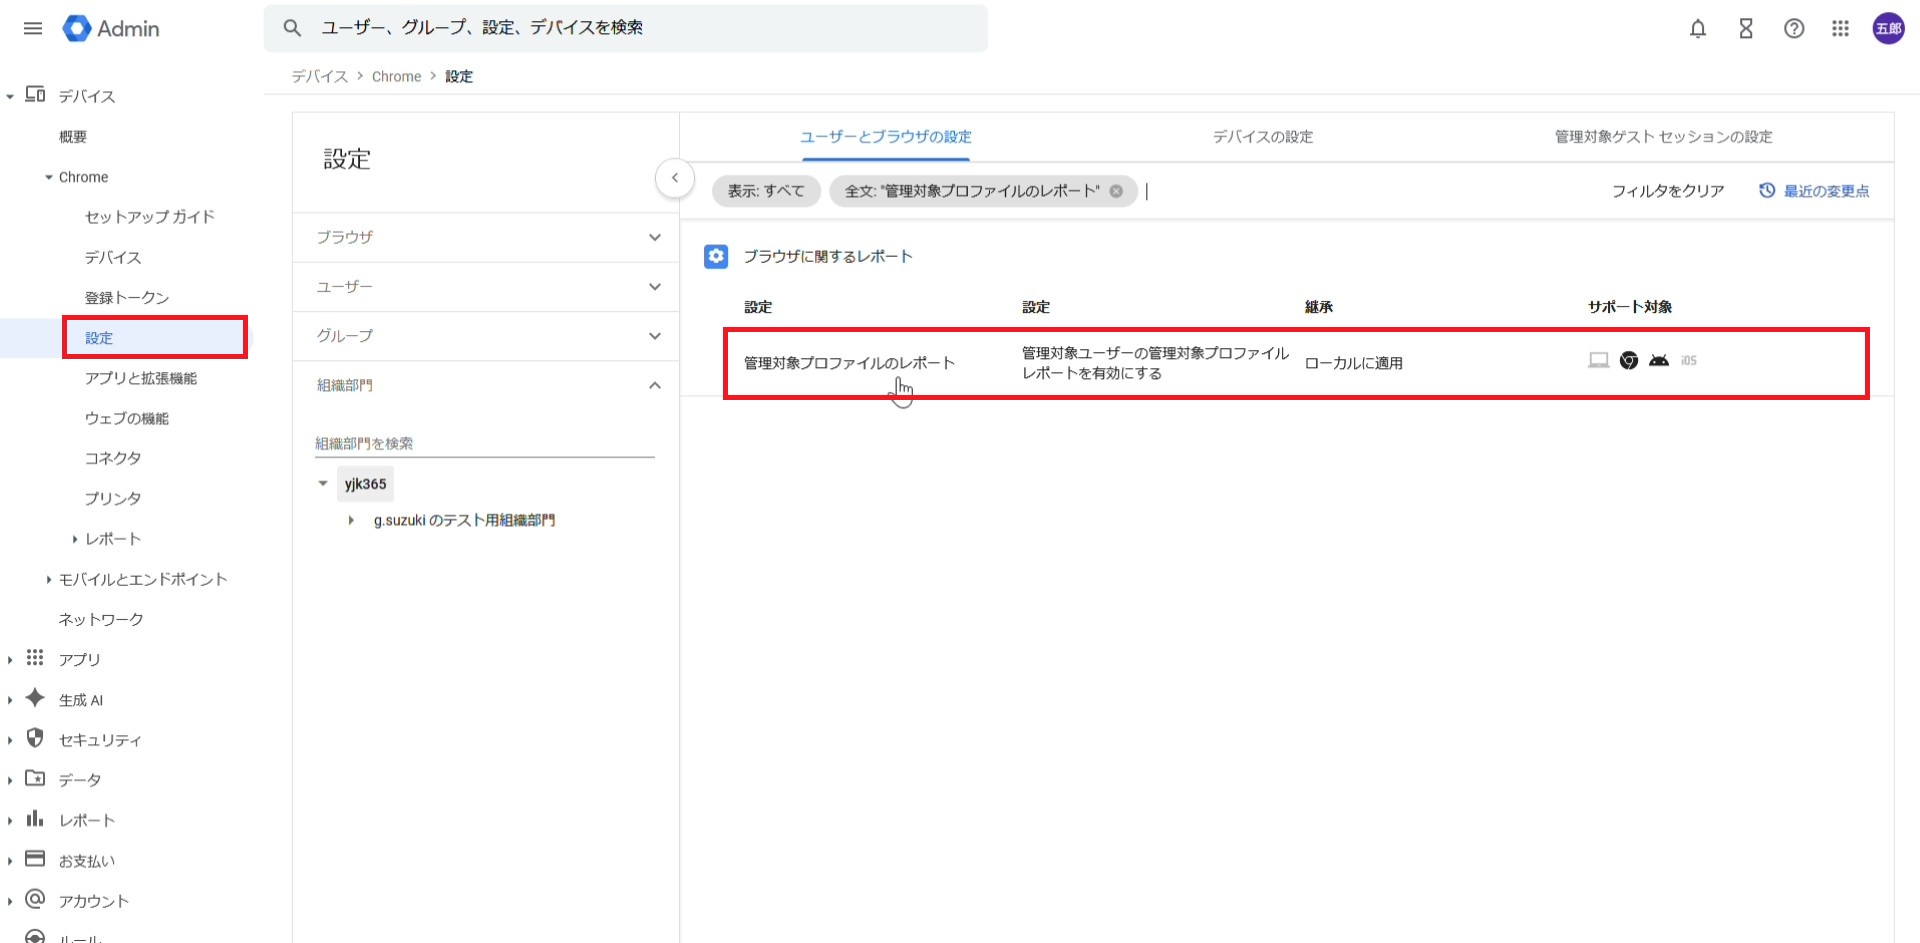Collapse the settings side panel arrow
This screenshot has width=1920, height=943.
(x=675, y=178)
